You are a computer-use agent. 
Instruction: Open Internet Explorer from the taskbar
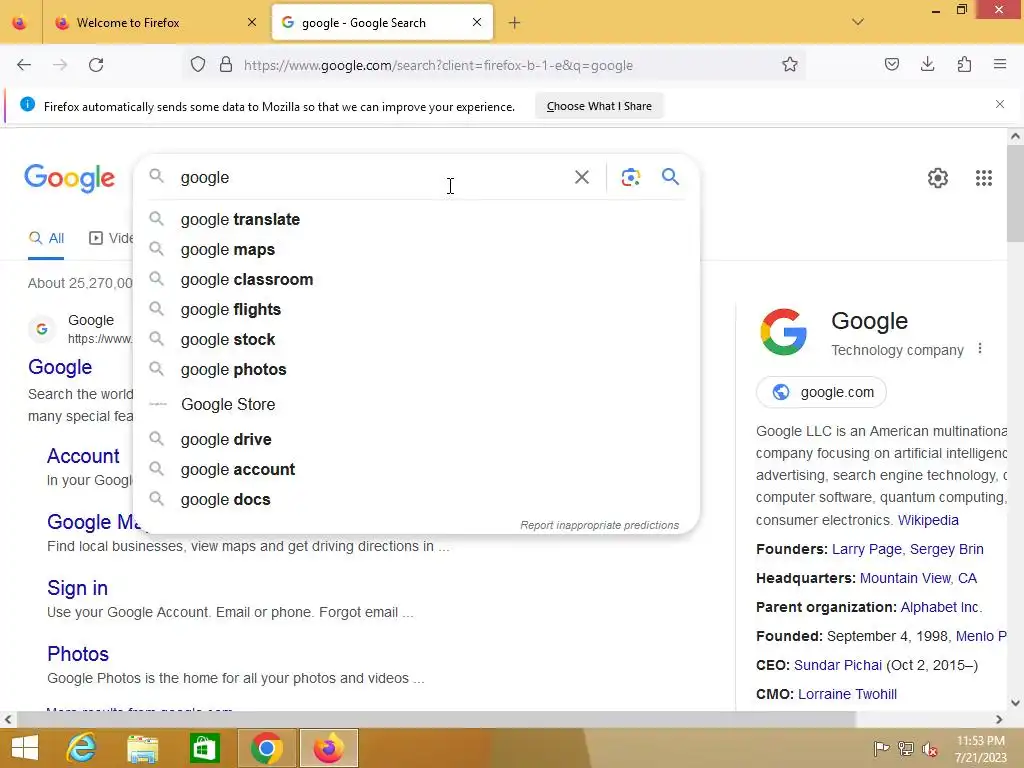pyautogui.click(x=82, y=748)
